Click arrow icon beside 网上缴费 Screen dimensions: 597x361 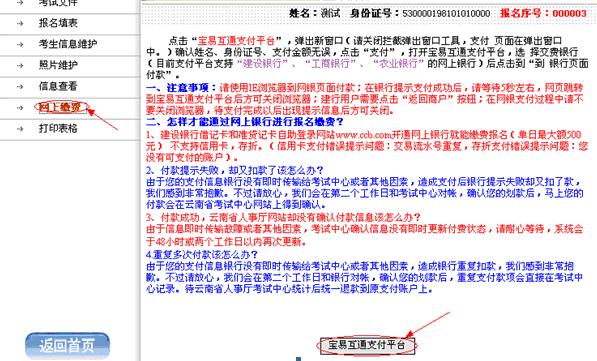[x=20, y=108]
